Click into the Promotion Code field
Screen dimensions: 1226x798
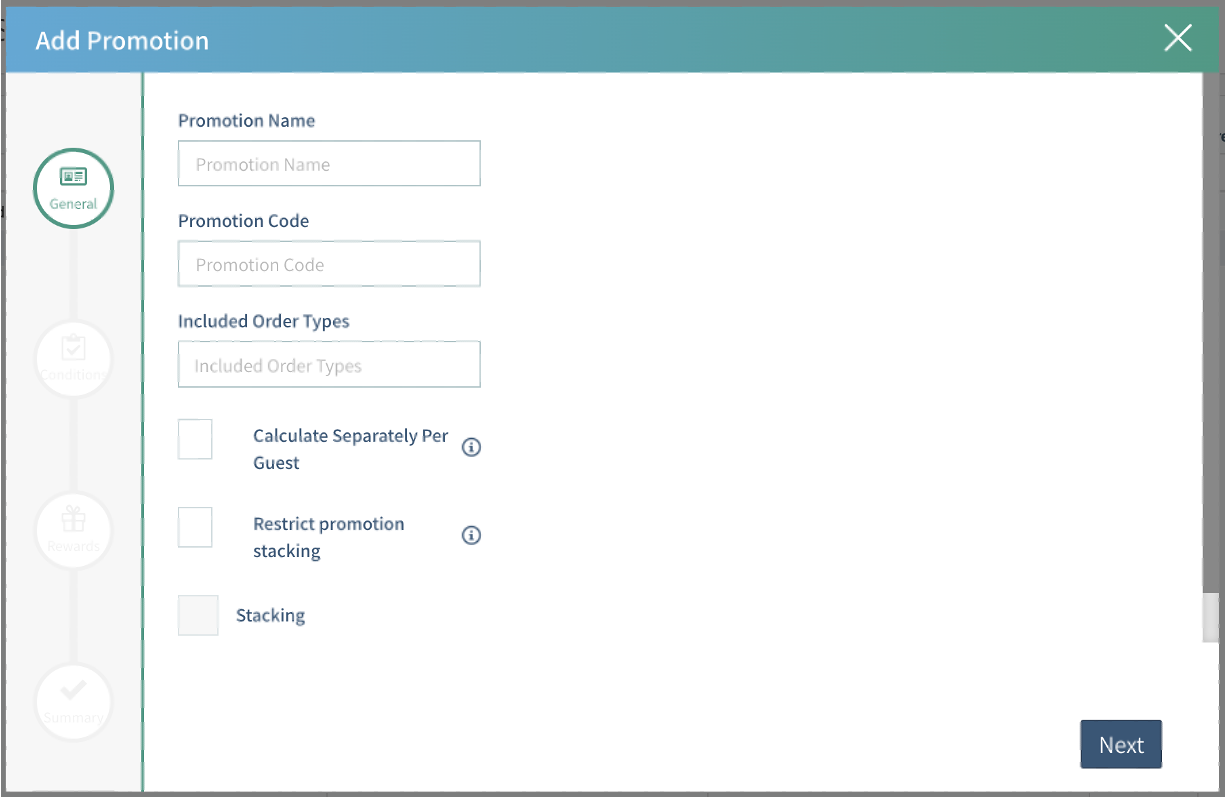click(x=329, y=264)
